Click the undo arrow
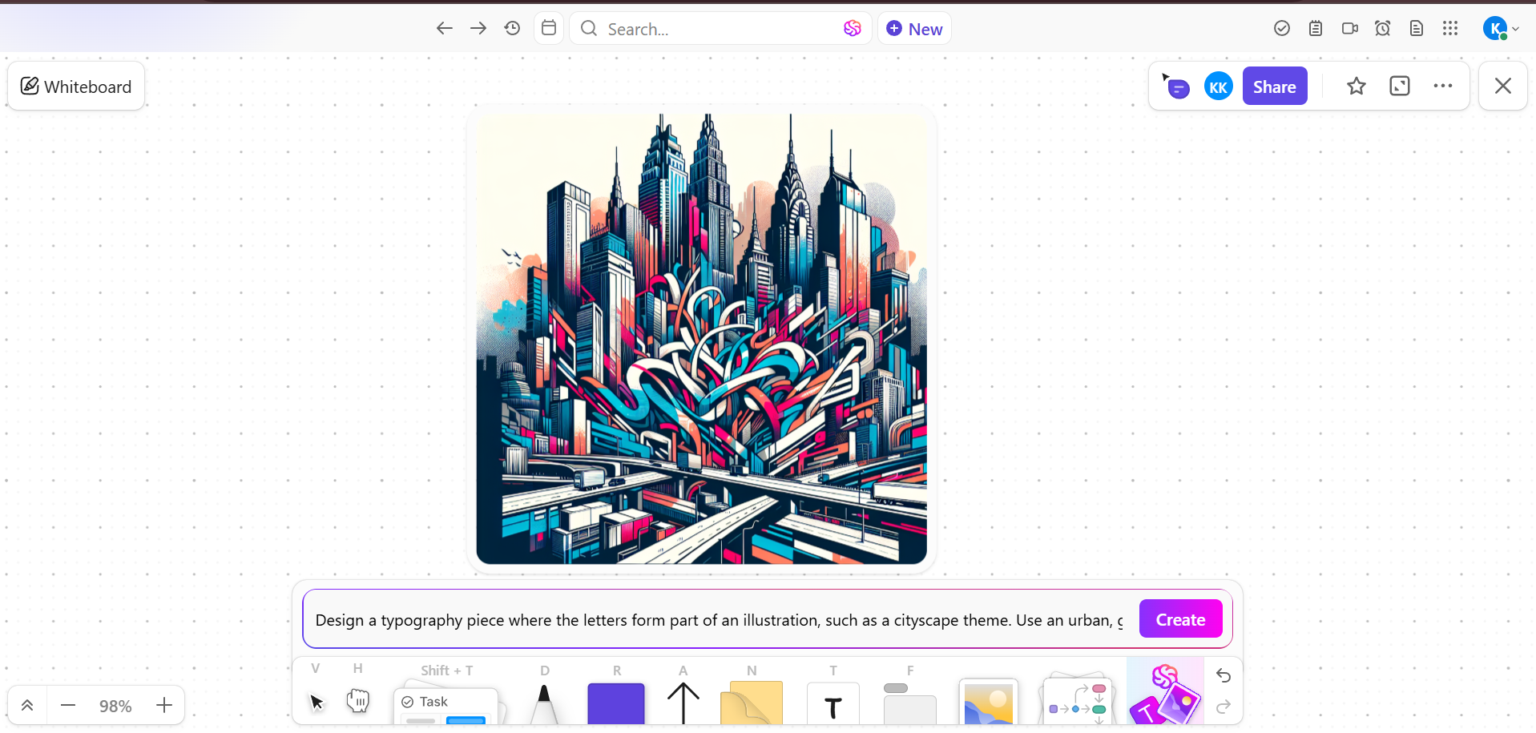The image size is (1536, 733). coord(1222,676)
